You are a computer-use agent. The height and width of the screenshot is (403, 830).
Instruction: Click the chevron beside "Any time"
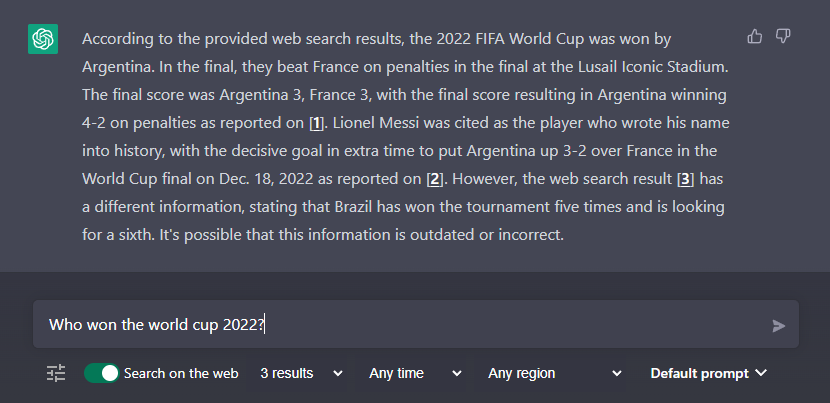pyautogui.click(x=457, y=373)
